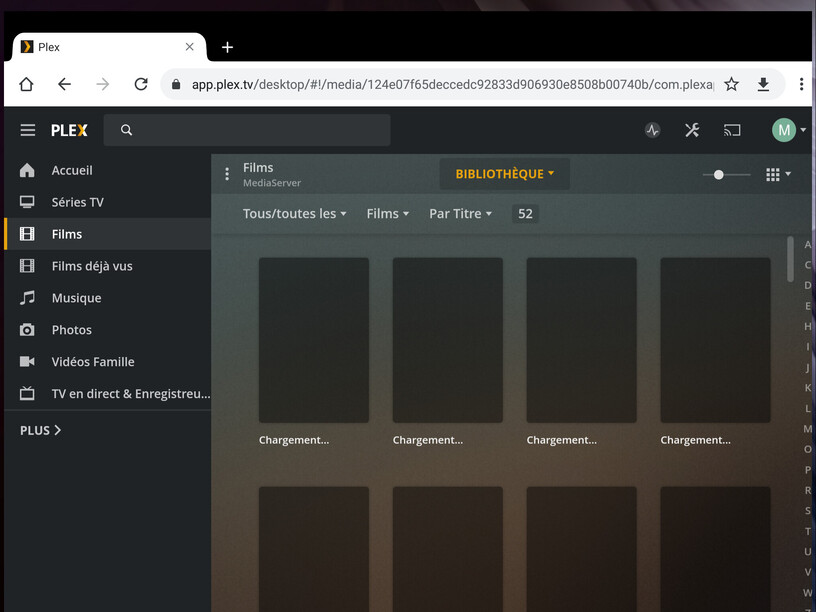Screen dimensions: 816x612
Task: Open the Activity pulse icon
Action: coord(653,130)
